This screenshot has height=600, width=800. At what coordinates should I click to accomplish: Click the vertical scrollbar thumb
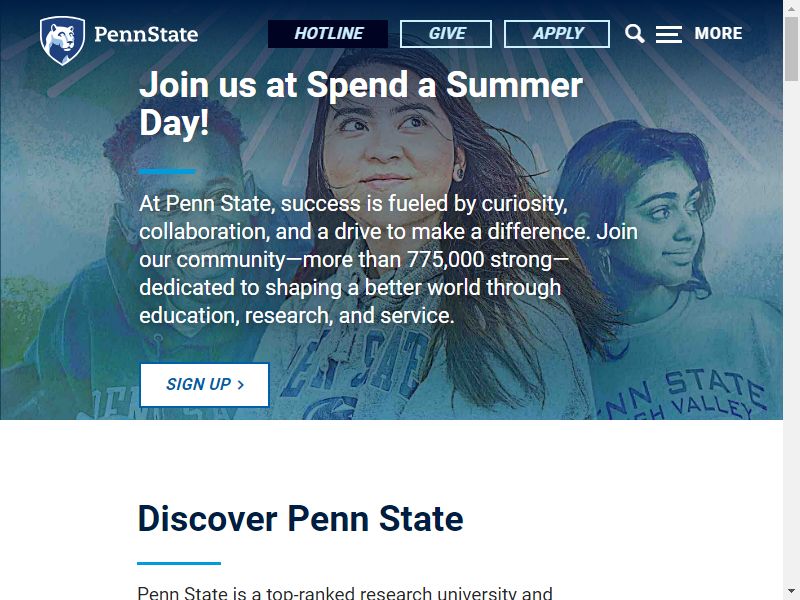pos(791,48)
